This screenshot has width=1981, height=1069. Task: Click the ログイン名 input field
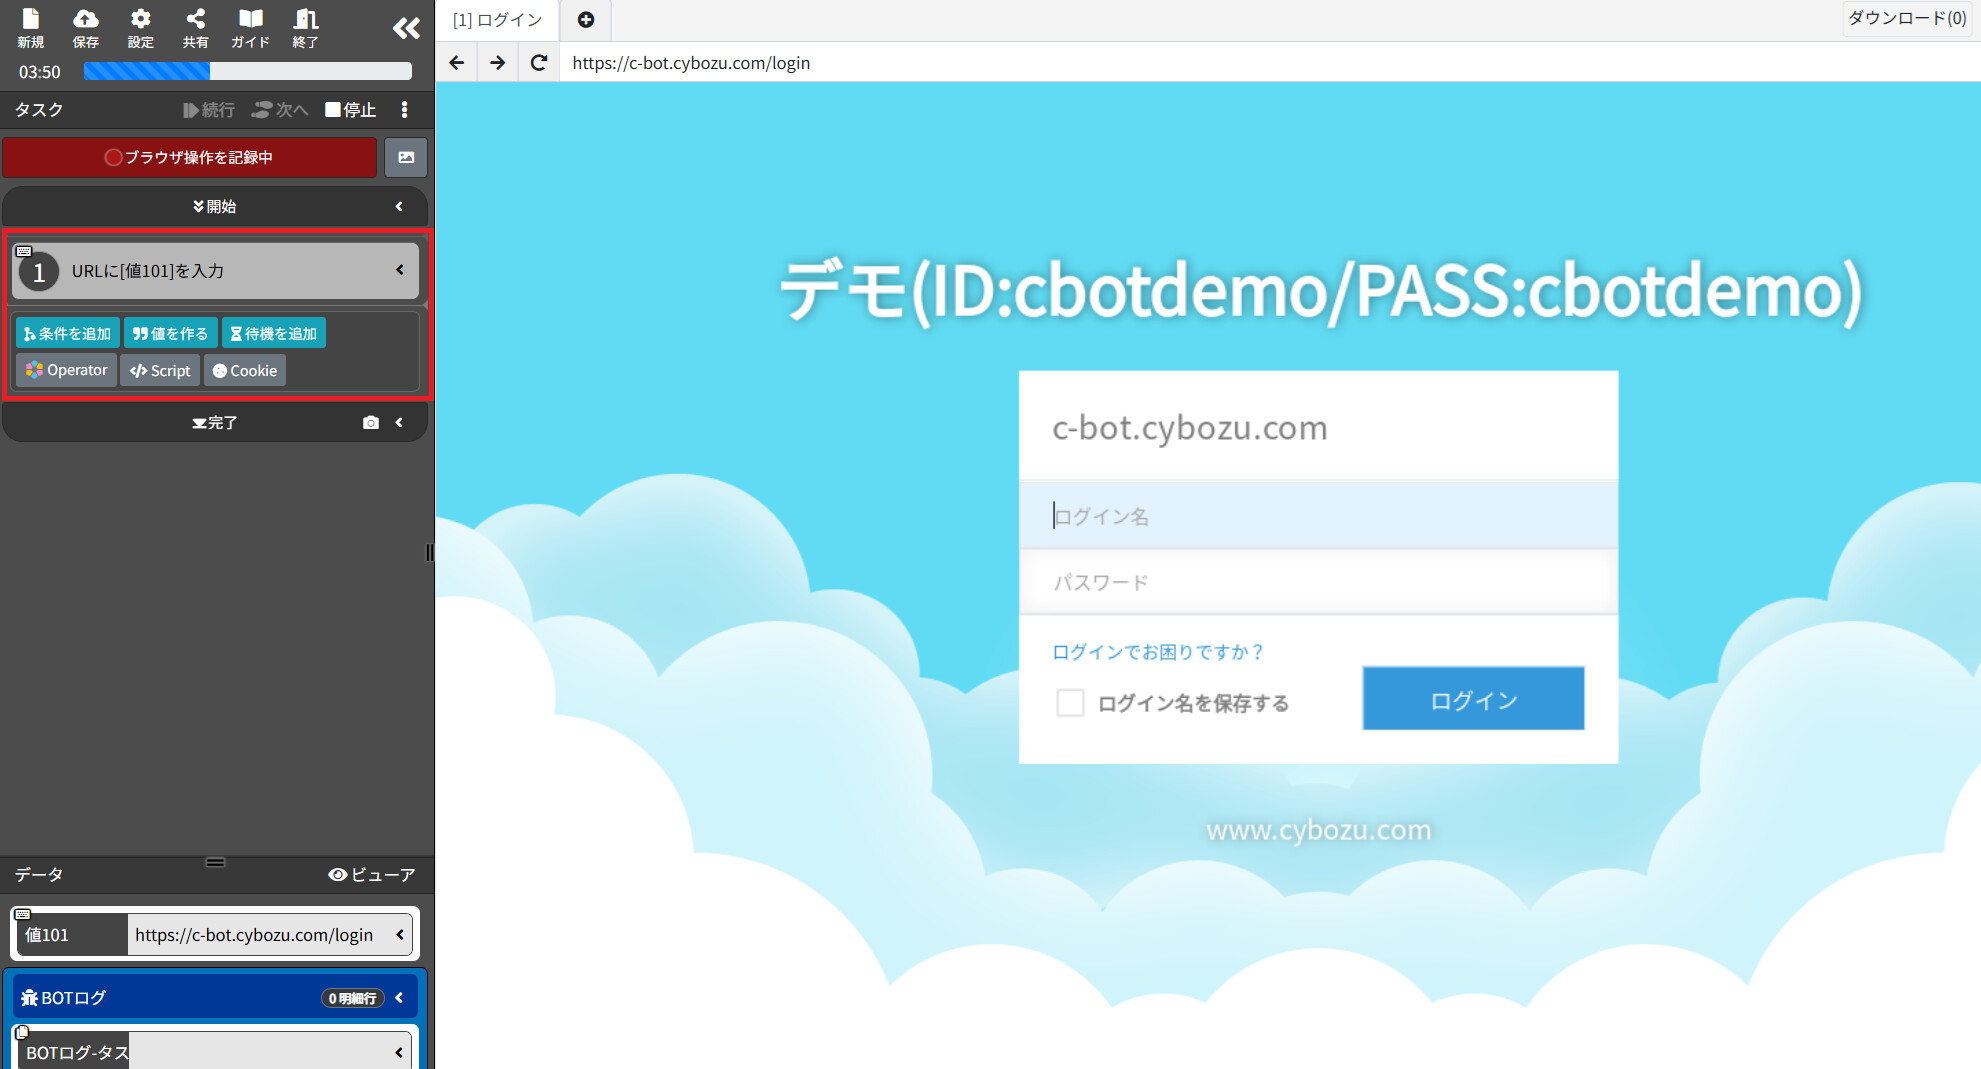(x=1318, y=516)
